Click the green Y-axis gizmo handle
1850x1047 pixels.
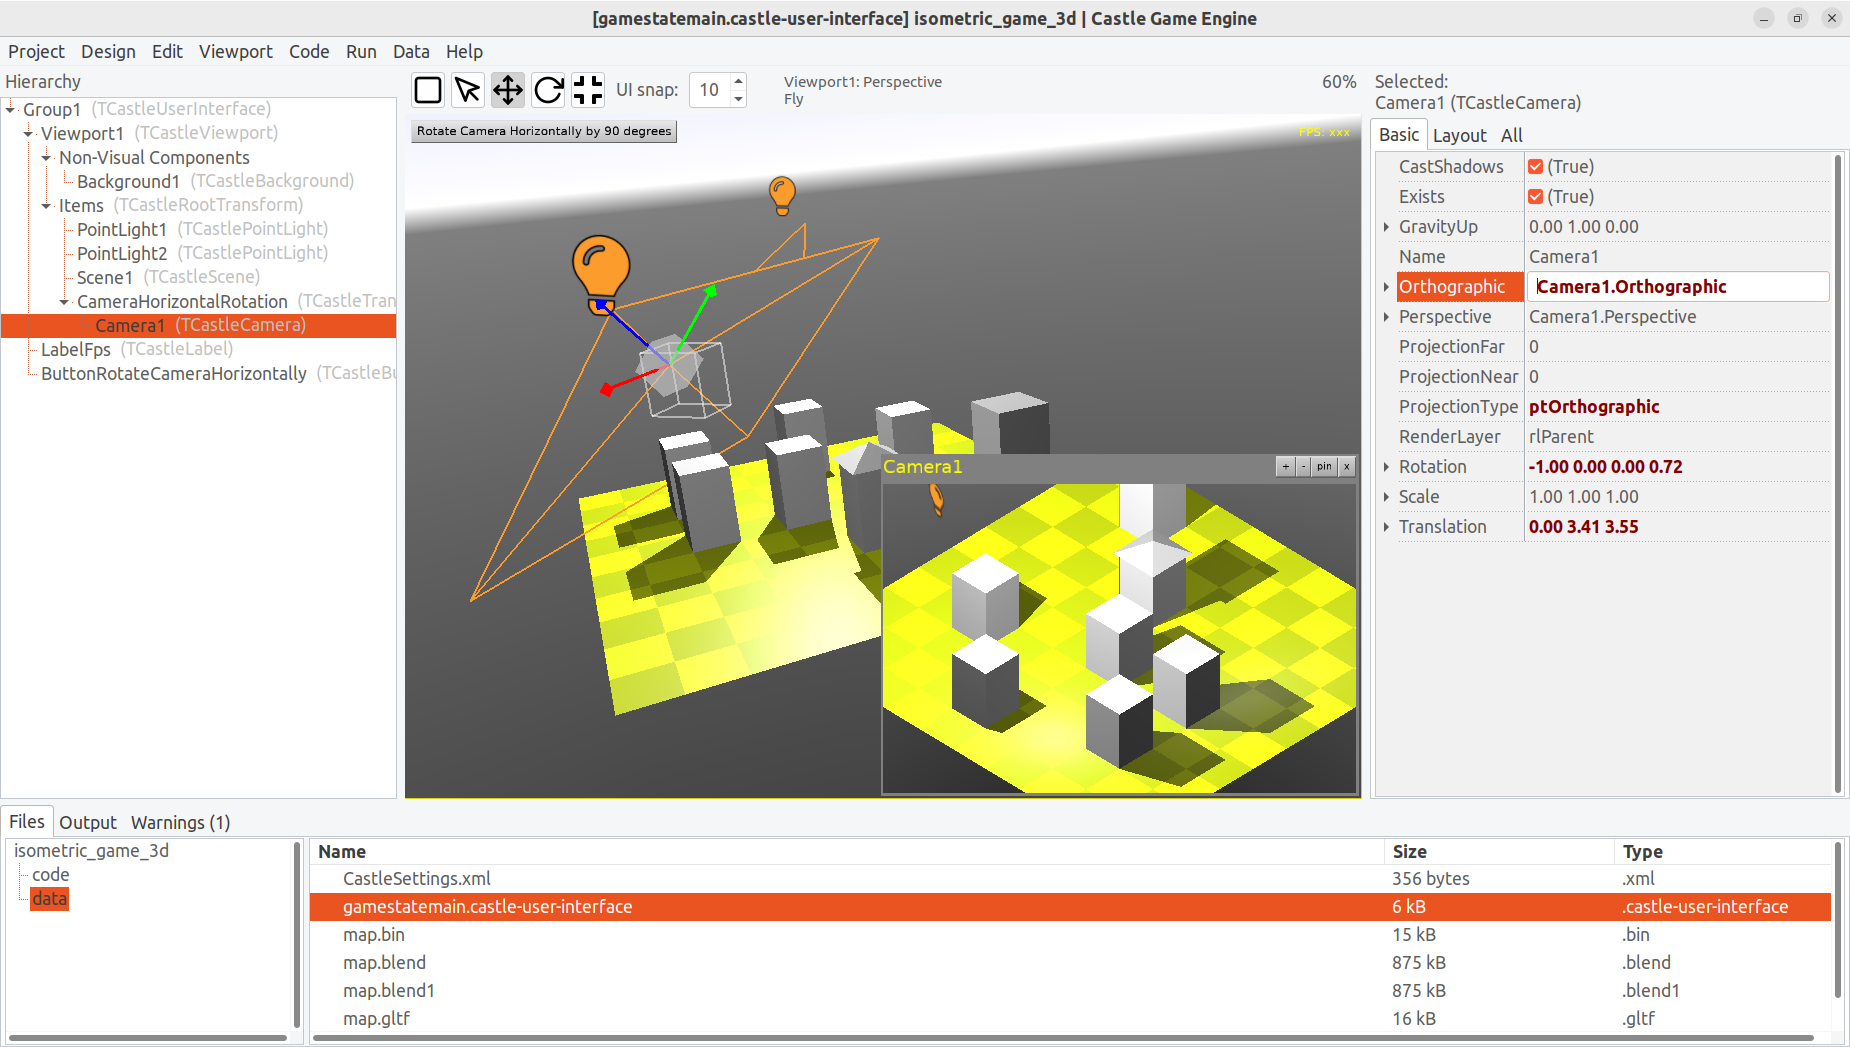[x=710, y=291]
